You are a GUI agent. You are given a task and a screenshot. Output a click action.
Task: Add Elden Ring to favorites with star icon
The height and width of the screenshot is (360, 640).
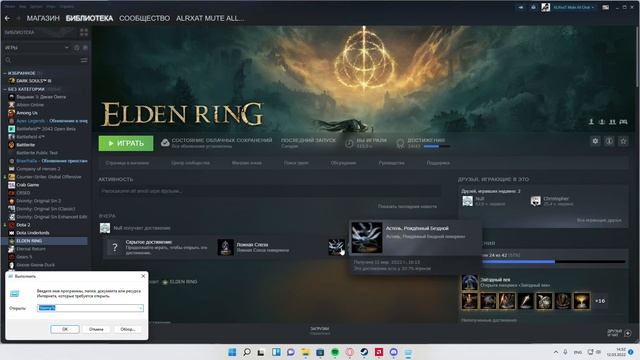click(x=623, y=141)
